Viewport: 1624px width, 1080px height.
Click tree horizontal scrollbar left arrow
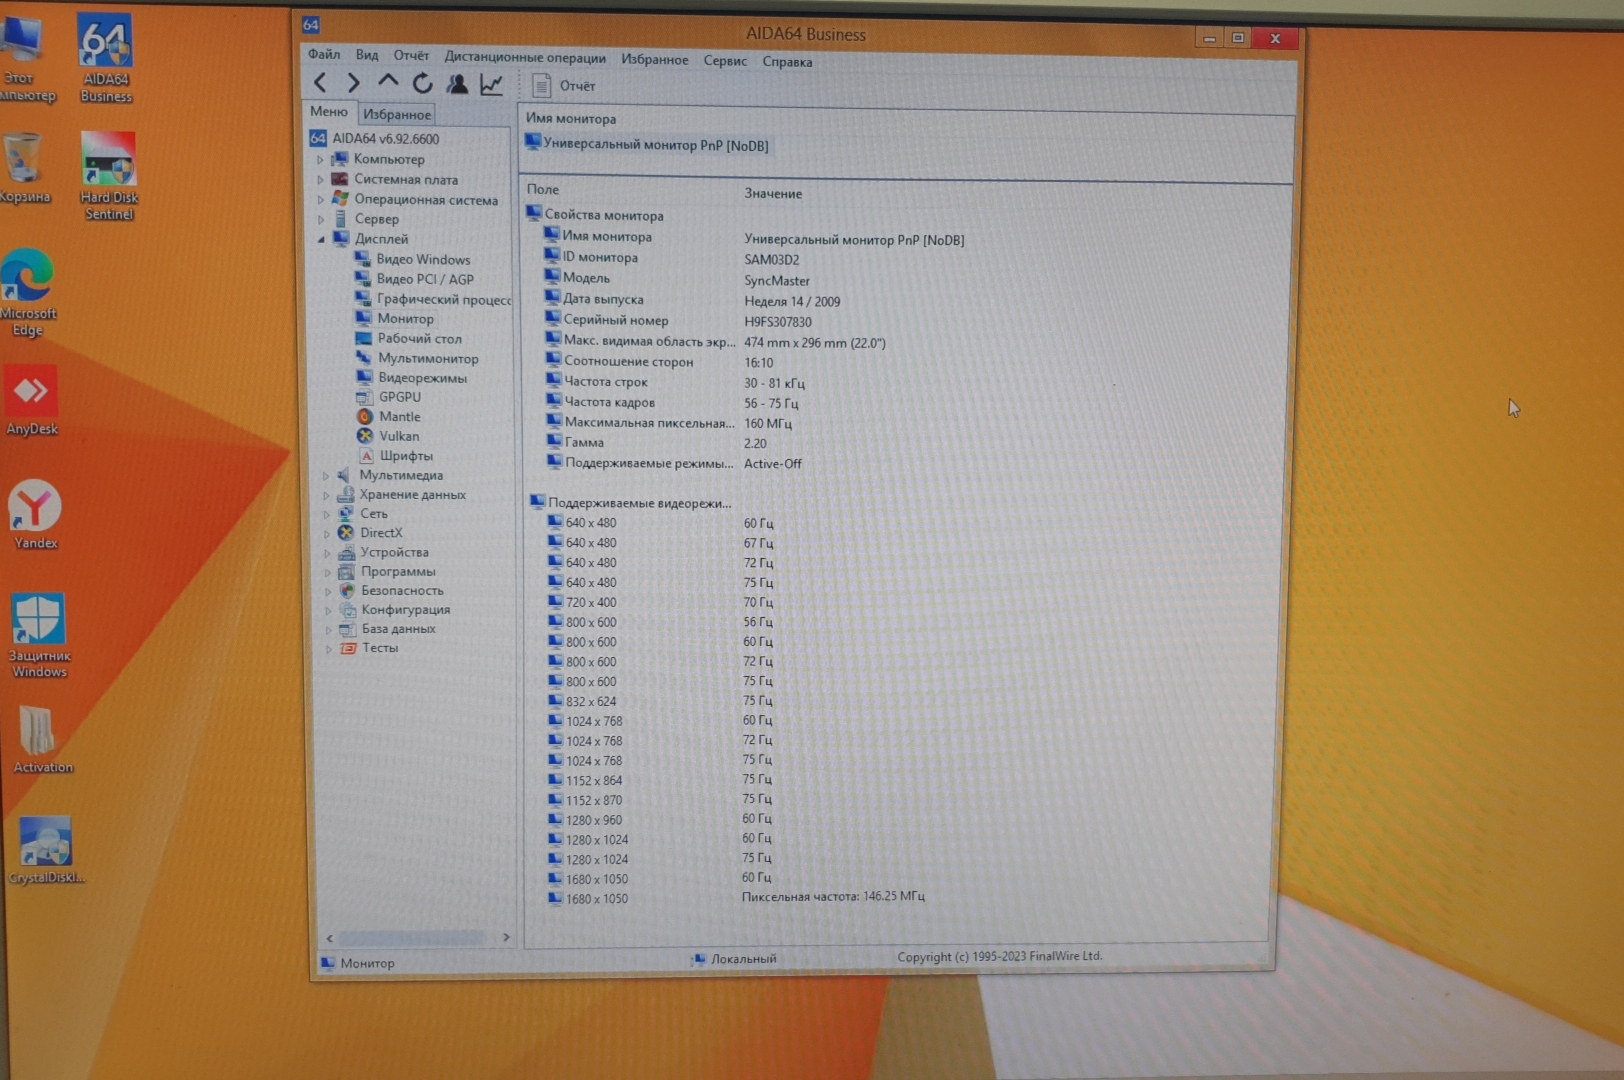point(330,938)
